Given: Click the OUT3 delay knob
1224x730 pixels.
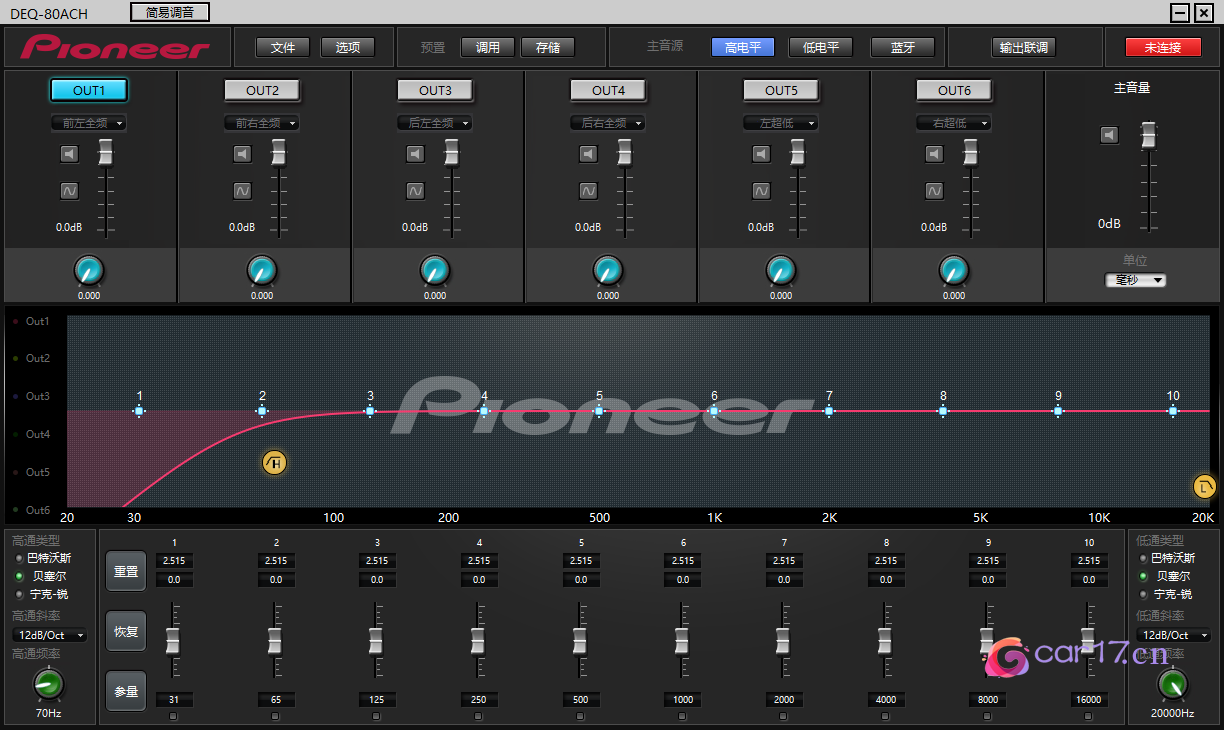Looking at the screenshot, I should [435, 270].
